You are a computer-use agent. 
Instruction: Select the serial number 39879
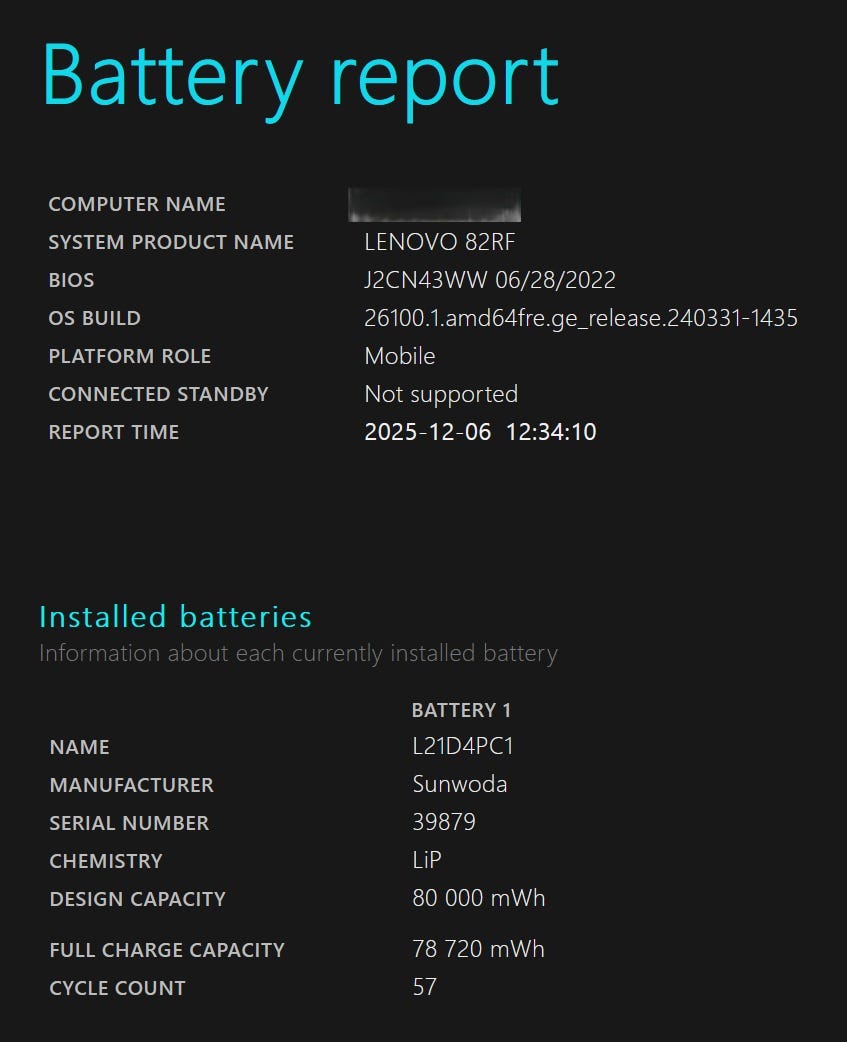[x=444, y=822]
